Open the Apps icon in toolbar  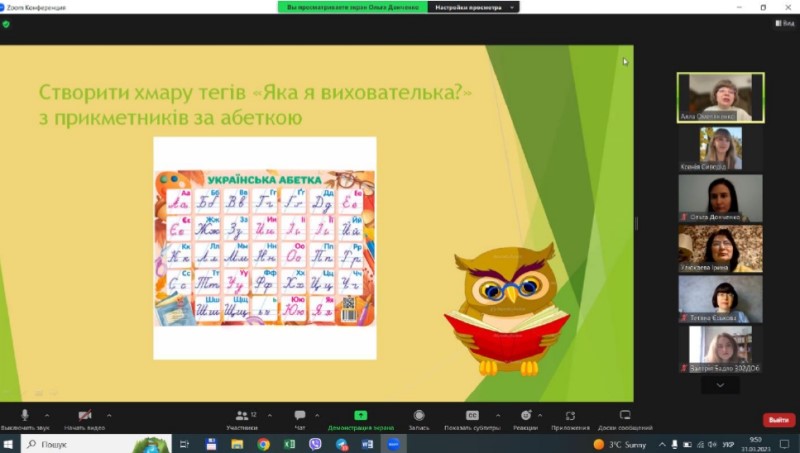coord(570,416)
